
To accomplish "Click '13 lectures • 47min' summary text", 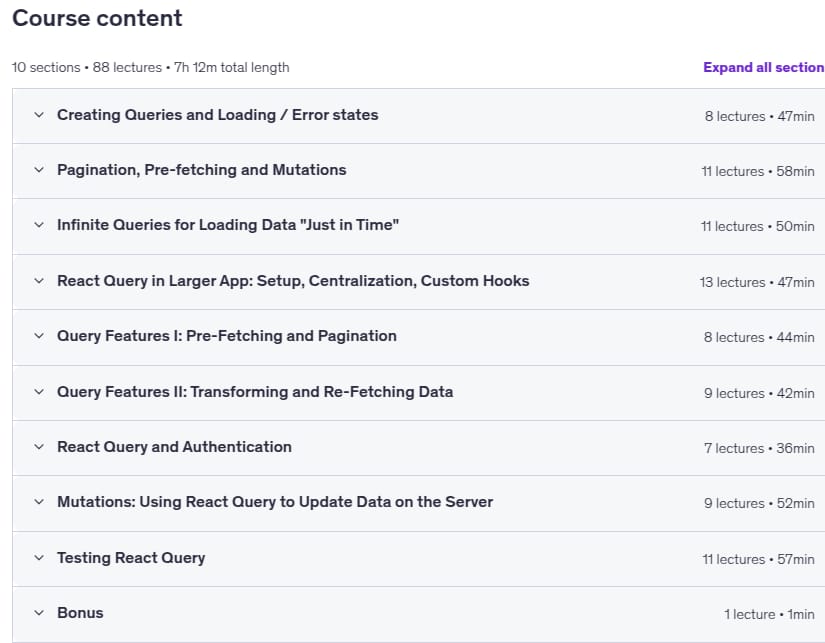I will [x=757, y=283].
